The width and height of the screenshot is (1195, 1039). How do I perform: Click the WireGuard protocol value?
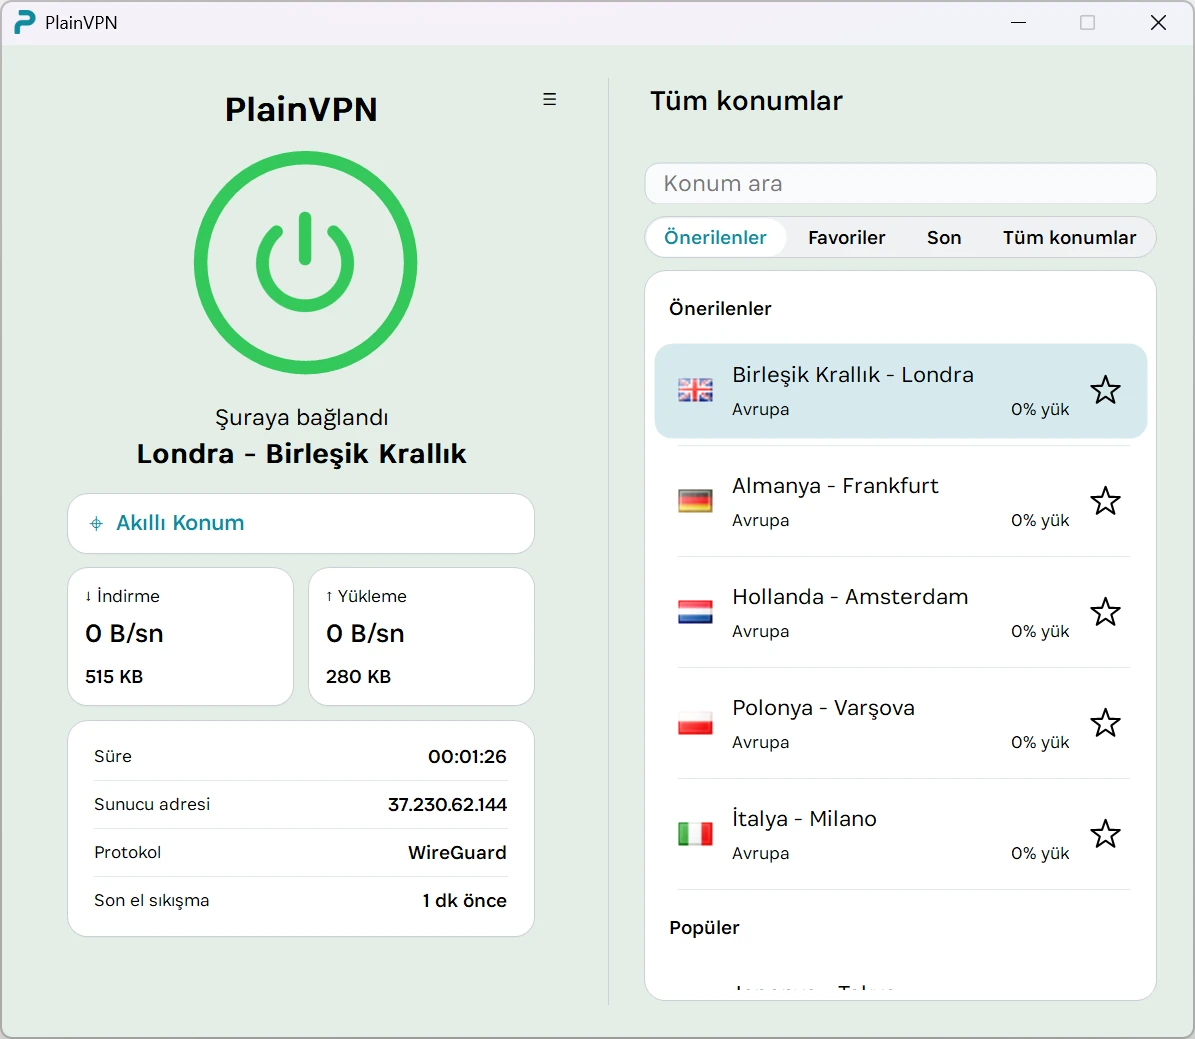(x=457, y=852)
